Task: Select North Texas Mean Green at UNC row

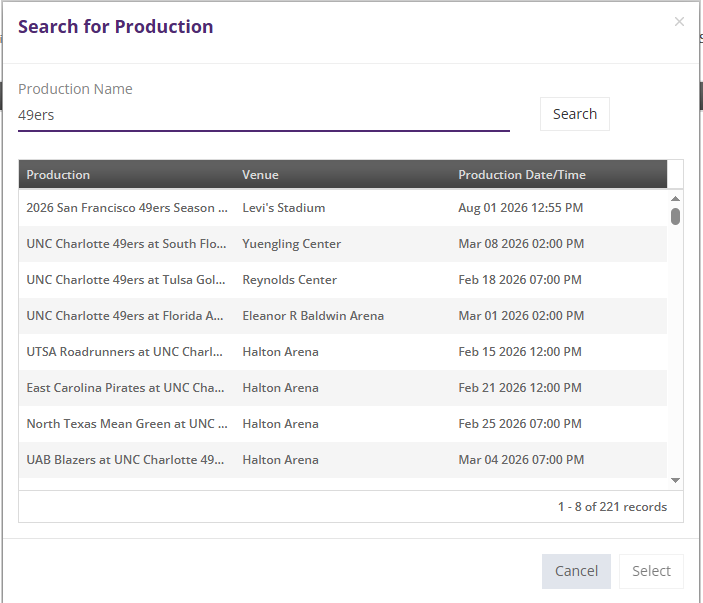Action: click(343, 424)
